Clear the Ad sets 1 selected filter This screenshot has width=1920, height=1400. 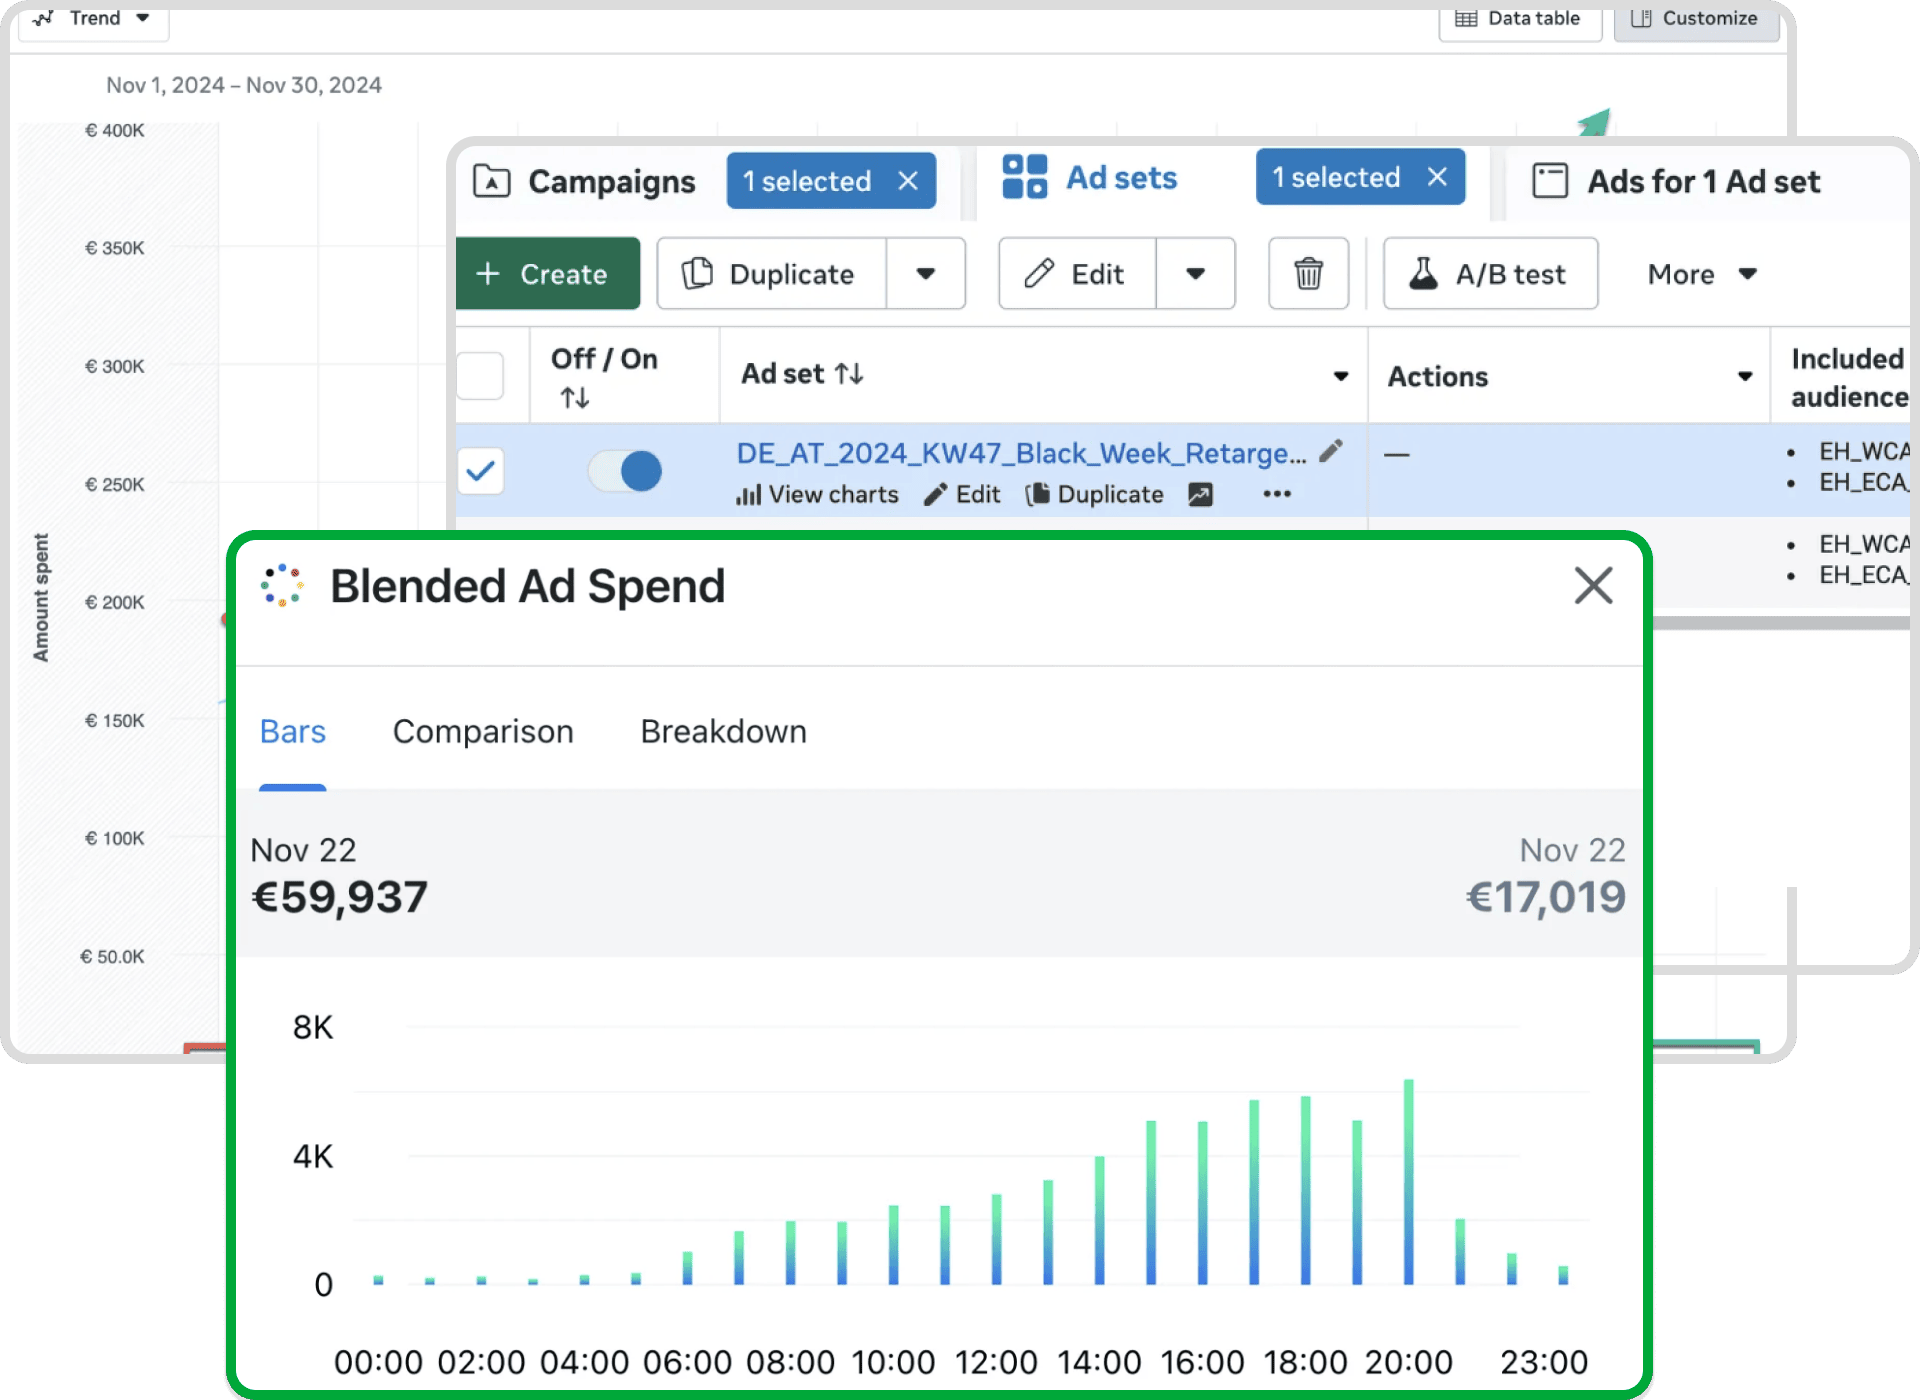(x=1437, y=177)
